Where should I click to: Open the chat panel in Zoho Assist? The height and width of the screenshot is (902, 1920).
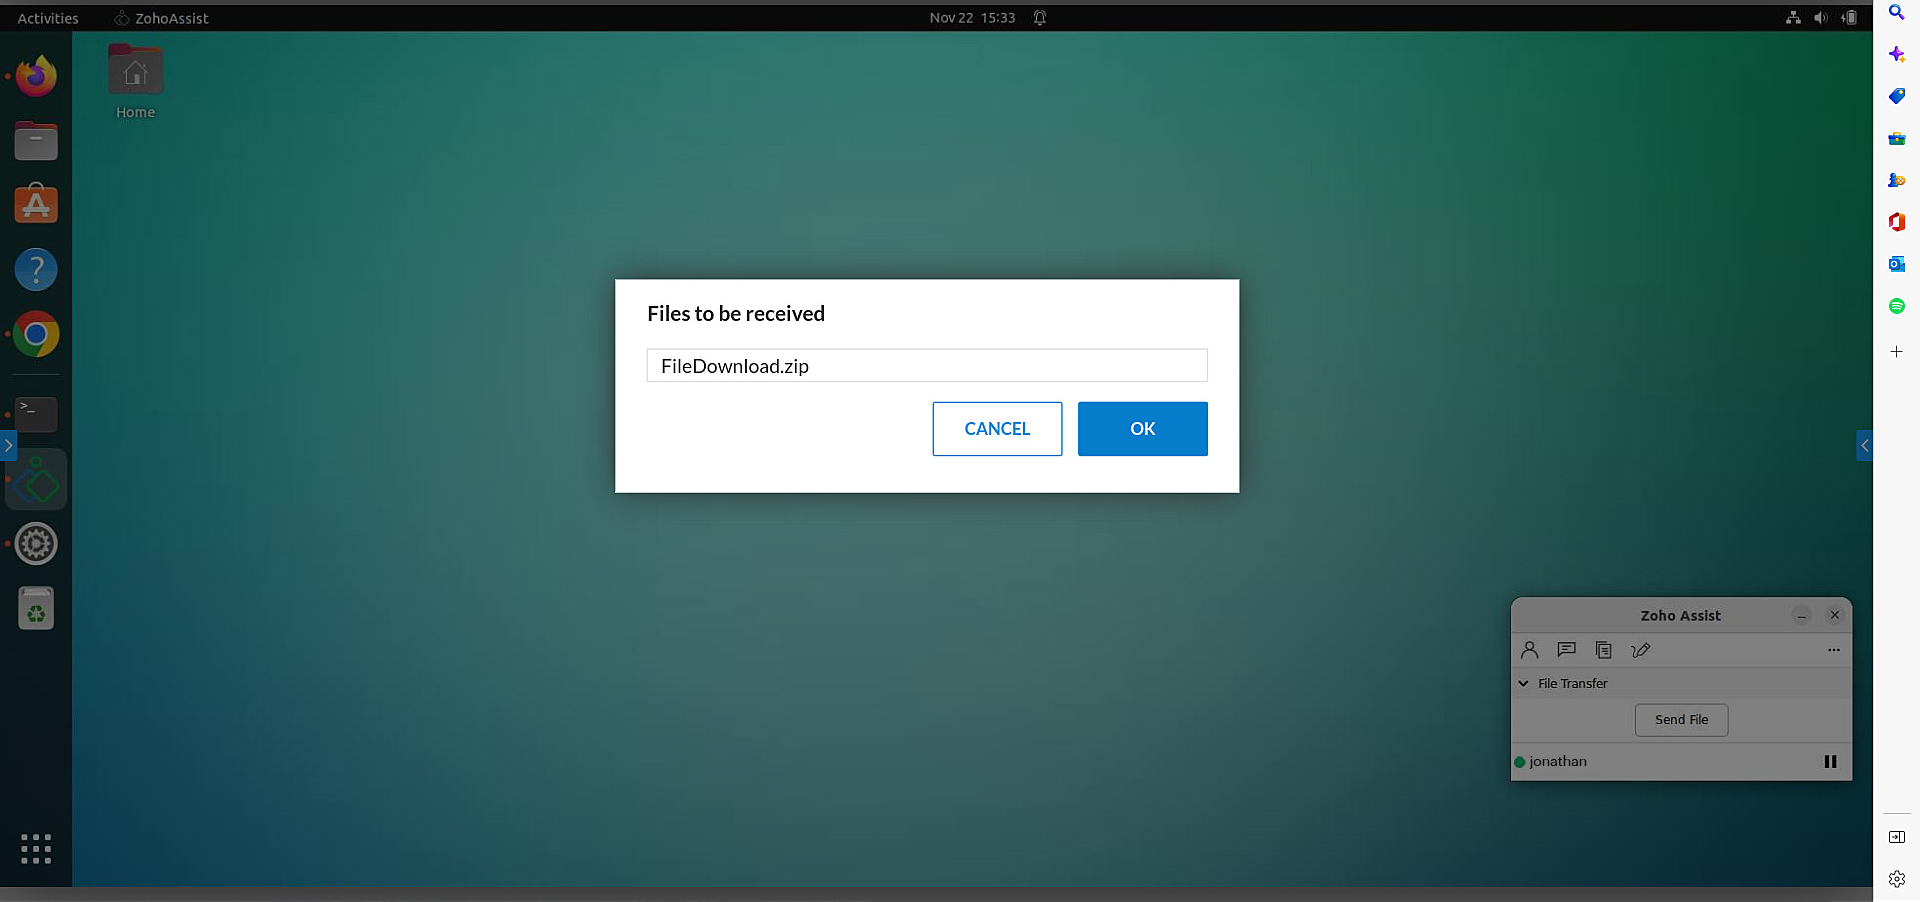1566,649
